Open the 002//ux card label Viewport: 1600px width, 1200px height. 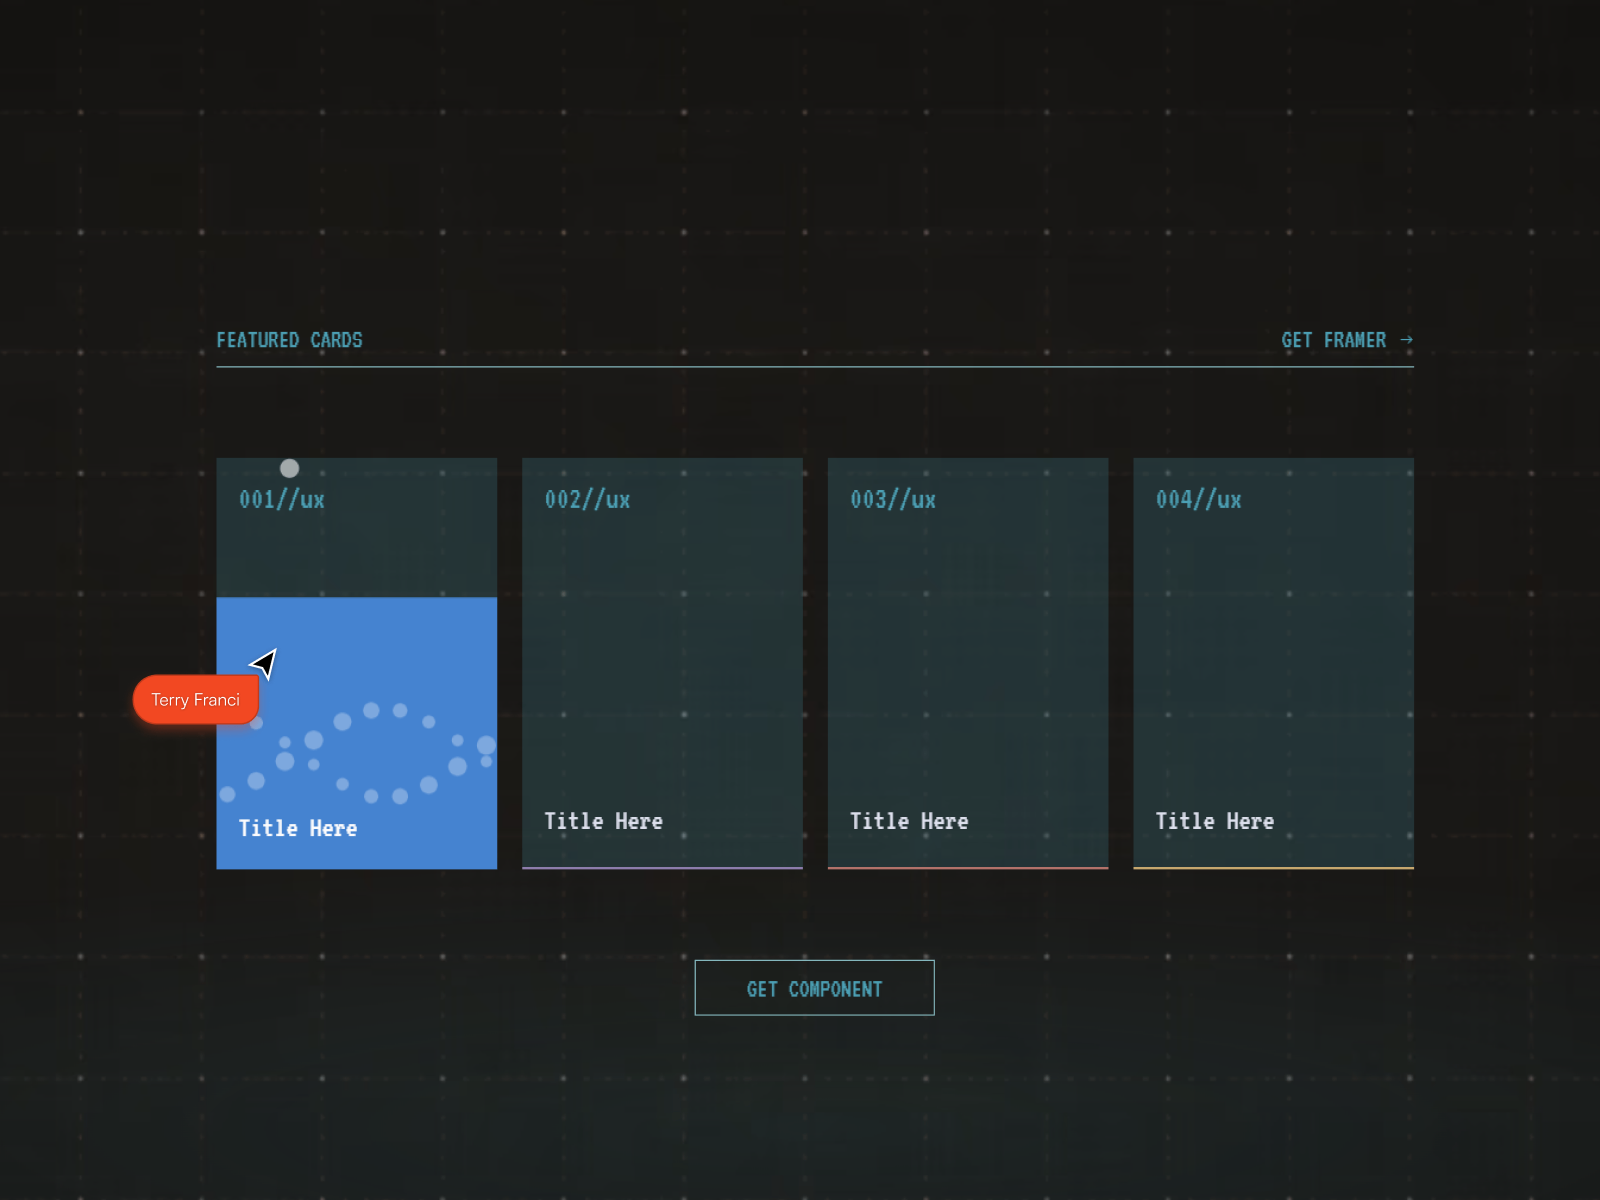[588, 499]
